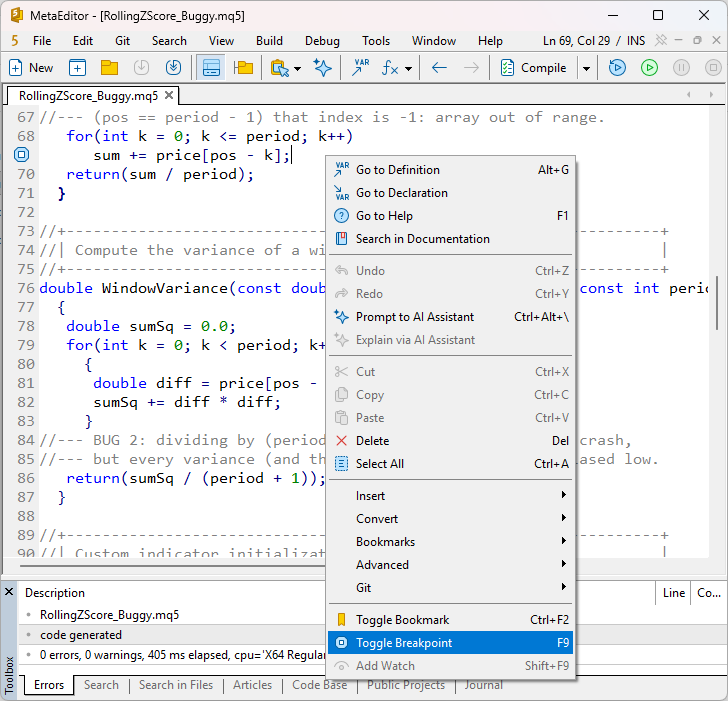Expand the Git submenu in the context menu
The image size is (728, 701).
450,588
